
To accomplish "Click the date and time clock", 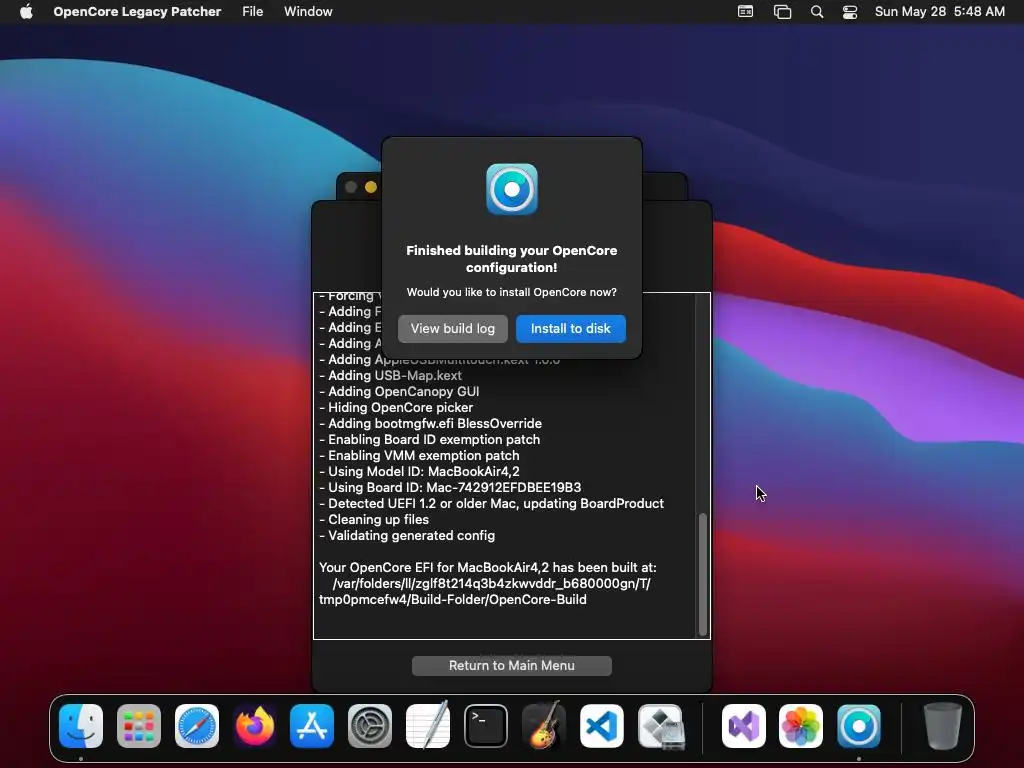I will point(940,11).
